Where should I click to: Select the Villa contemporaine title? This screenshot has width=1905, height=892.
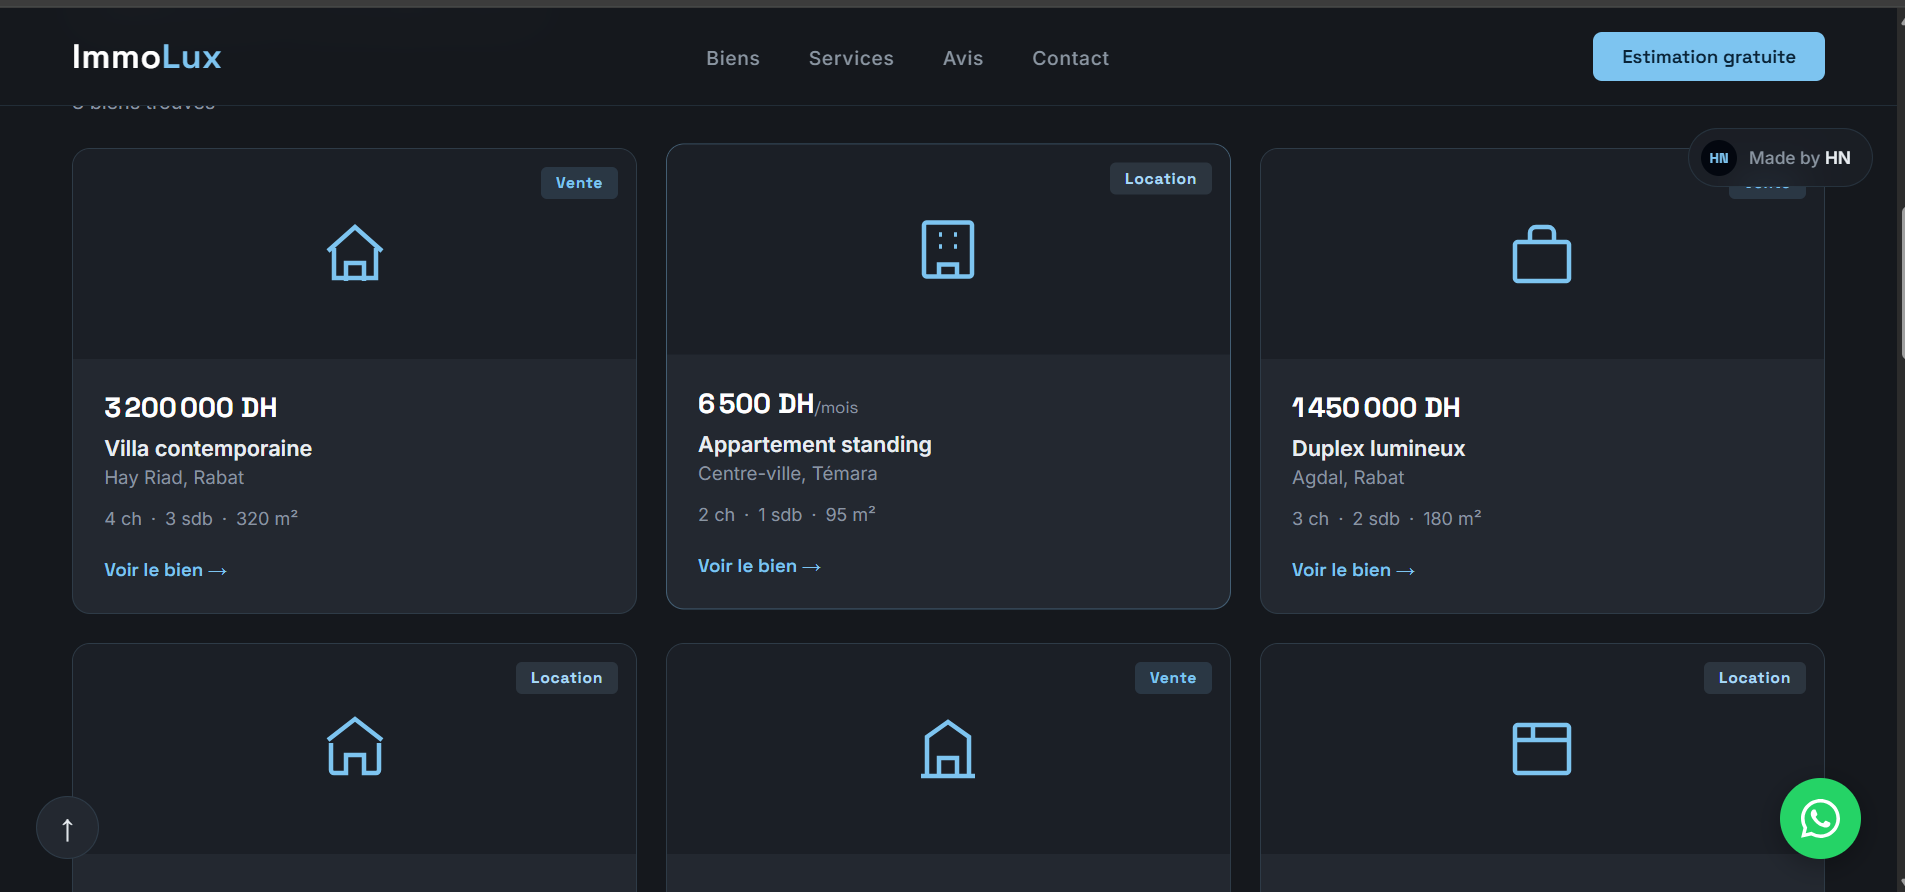[x=208, y=448]
